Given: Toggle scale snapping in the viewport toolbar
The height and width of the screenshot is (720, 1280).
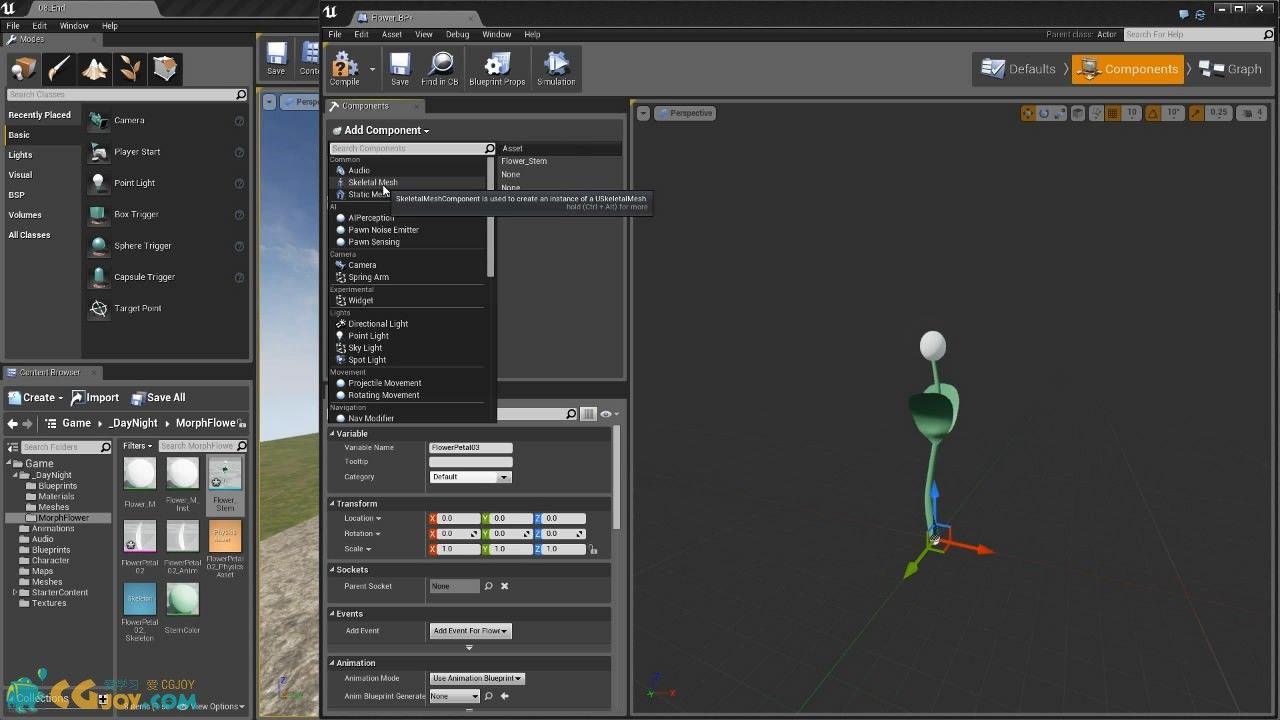Looking at the screenshot, I should pos(1196,113).
